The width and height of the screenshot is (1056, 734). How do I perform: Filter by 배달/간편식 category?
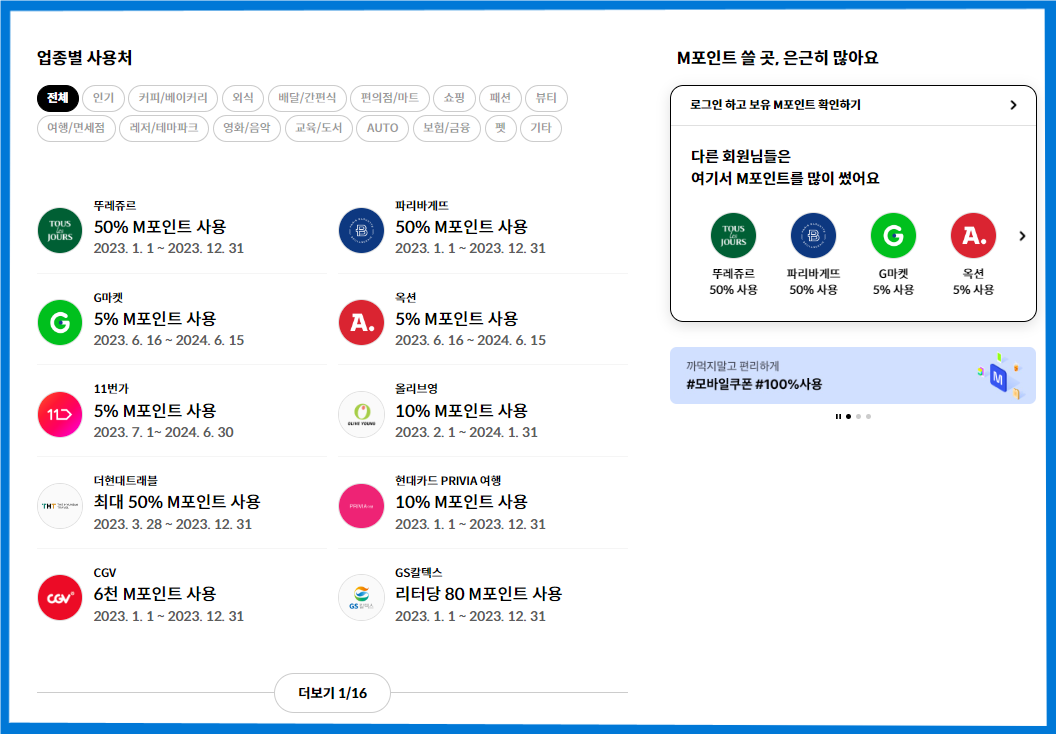pos(307,98)
